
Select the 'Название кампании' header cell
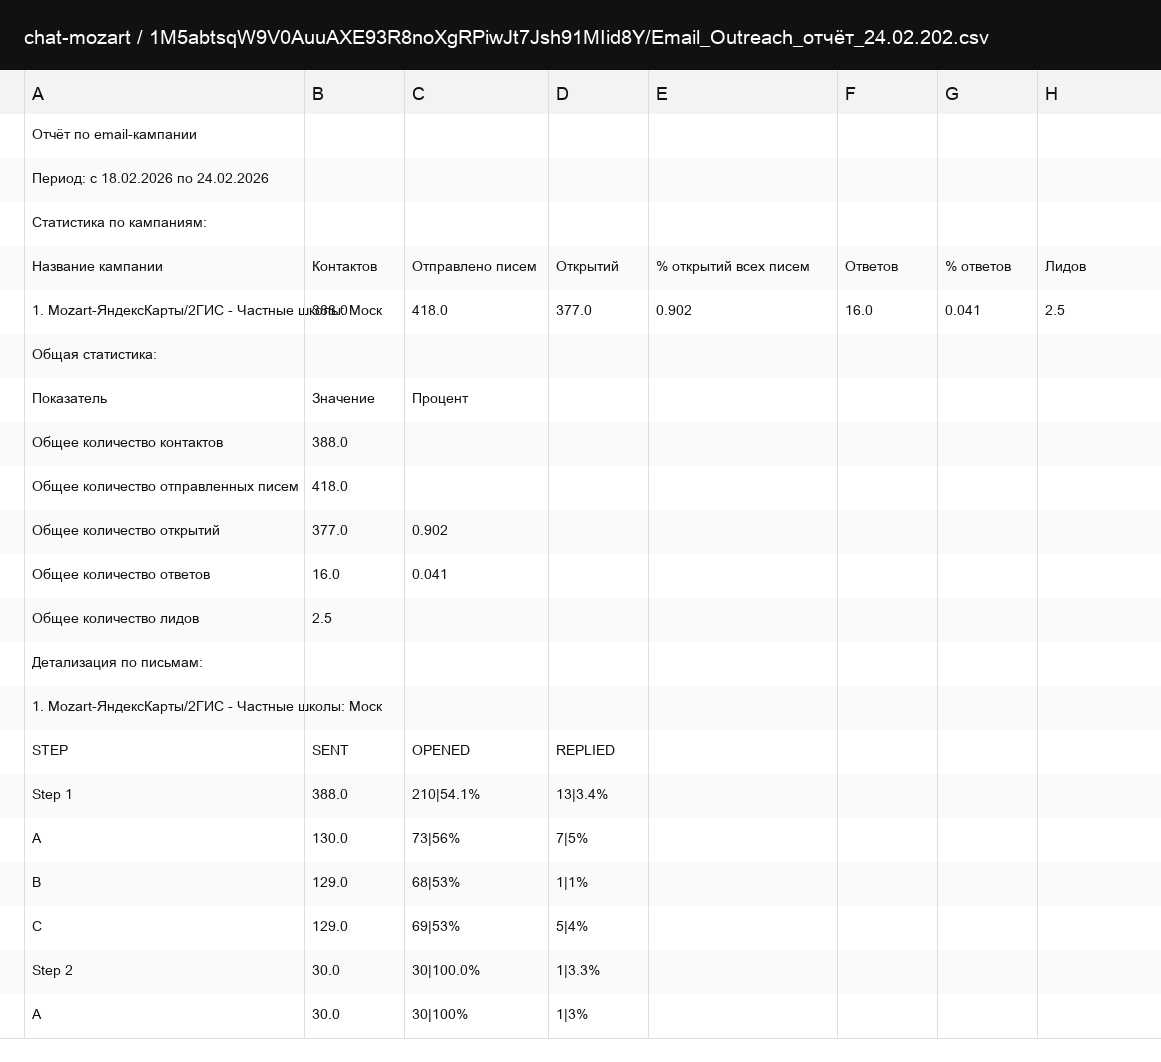pyautogui.click(x=164, y=267)
